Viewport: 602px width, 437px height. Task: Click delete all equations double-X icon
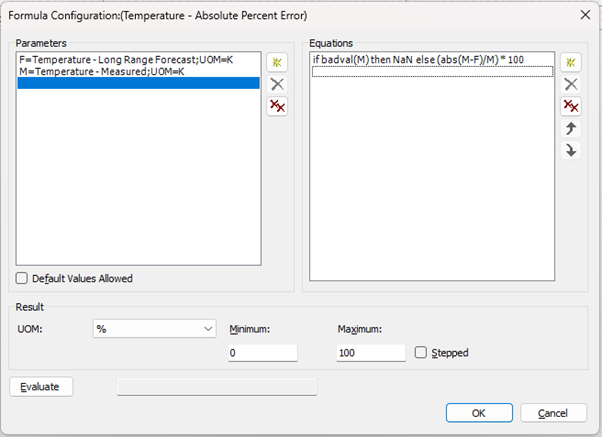click(570, 106)
